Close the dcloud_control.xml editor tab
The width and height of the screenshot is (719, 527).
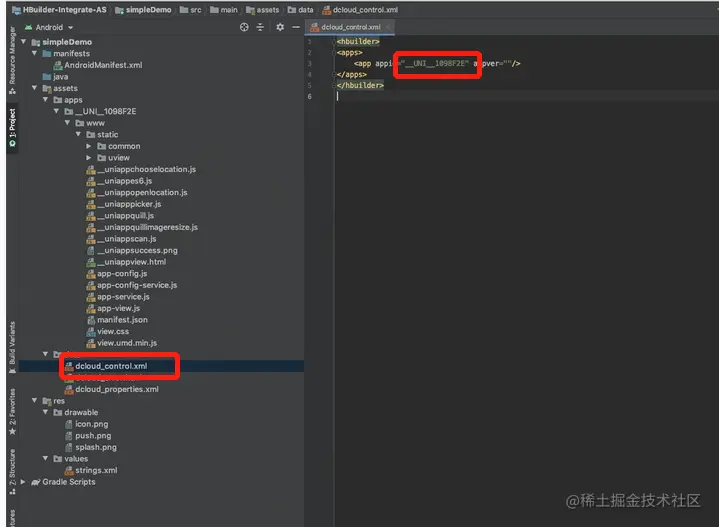coord(388,27)
